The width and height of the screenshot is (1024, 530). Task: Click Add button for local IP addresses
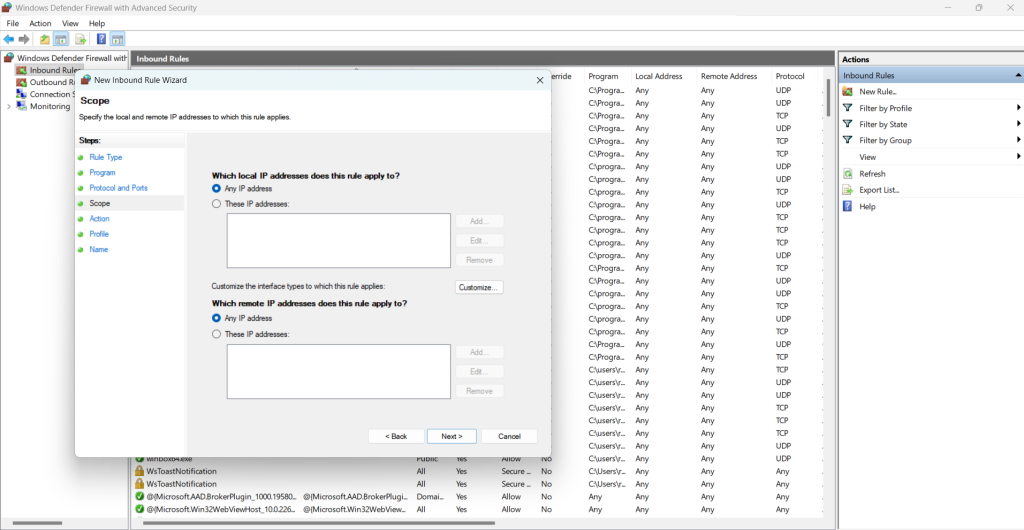pyautogui.click(x=479, y=221)
